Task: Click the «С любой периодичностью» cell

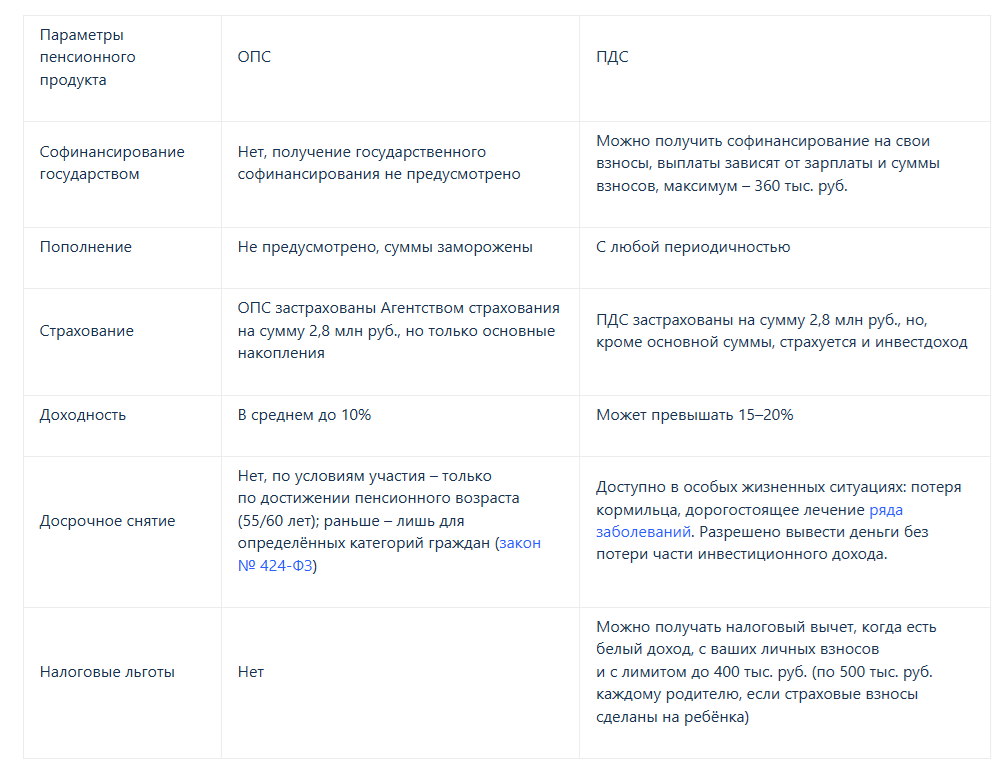Action: point(693,247)
